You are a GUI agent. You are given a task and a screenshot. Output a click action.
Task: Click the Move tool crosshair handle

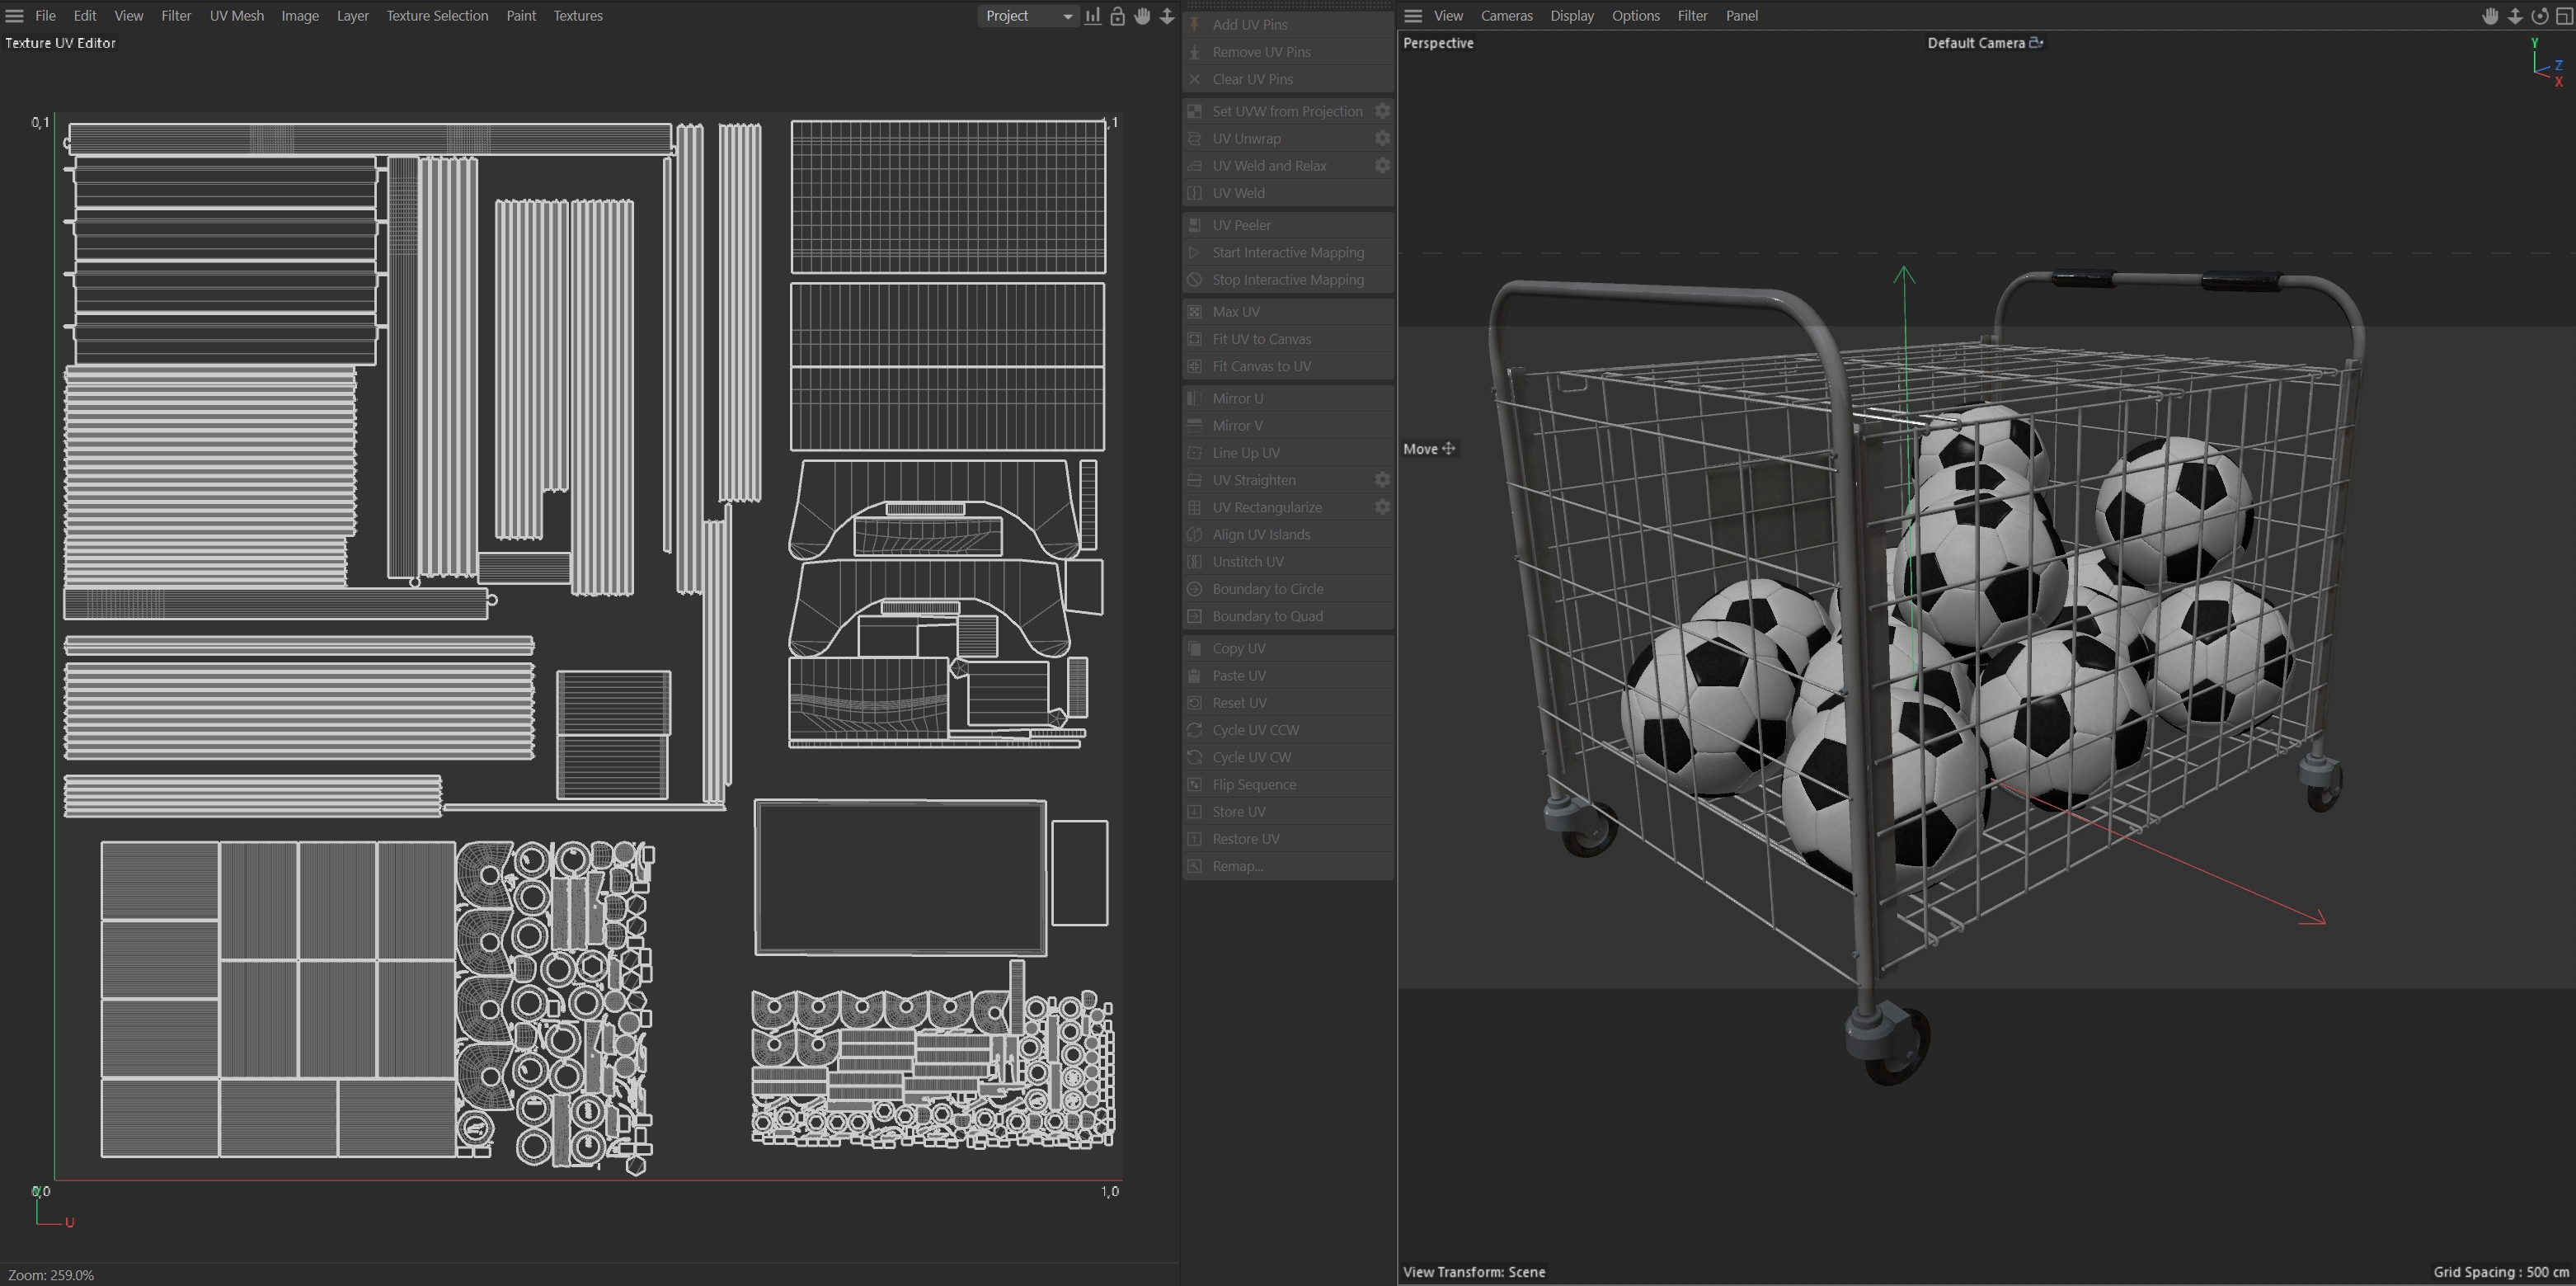pyautogui.click(x=1449, y=449)
